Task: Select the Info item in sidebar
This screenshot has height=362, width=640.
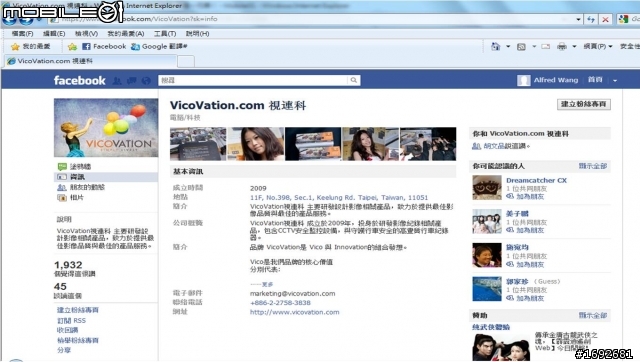Action: click(77, 177)
